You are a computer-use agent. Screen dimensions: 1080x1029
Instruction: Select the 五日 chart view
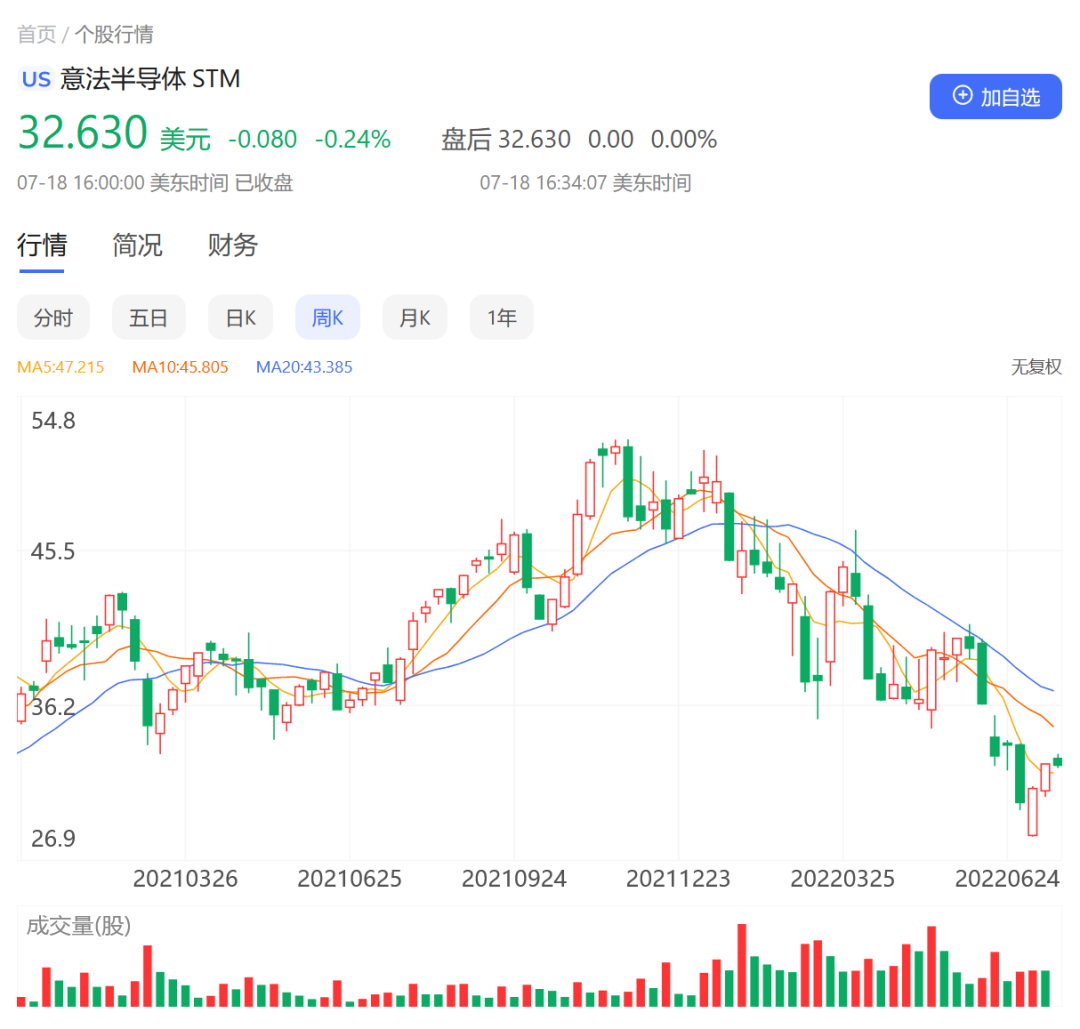click(x=148, y=317)
